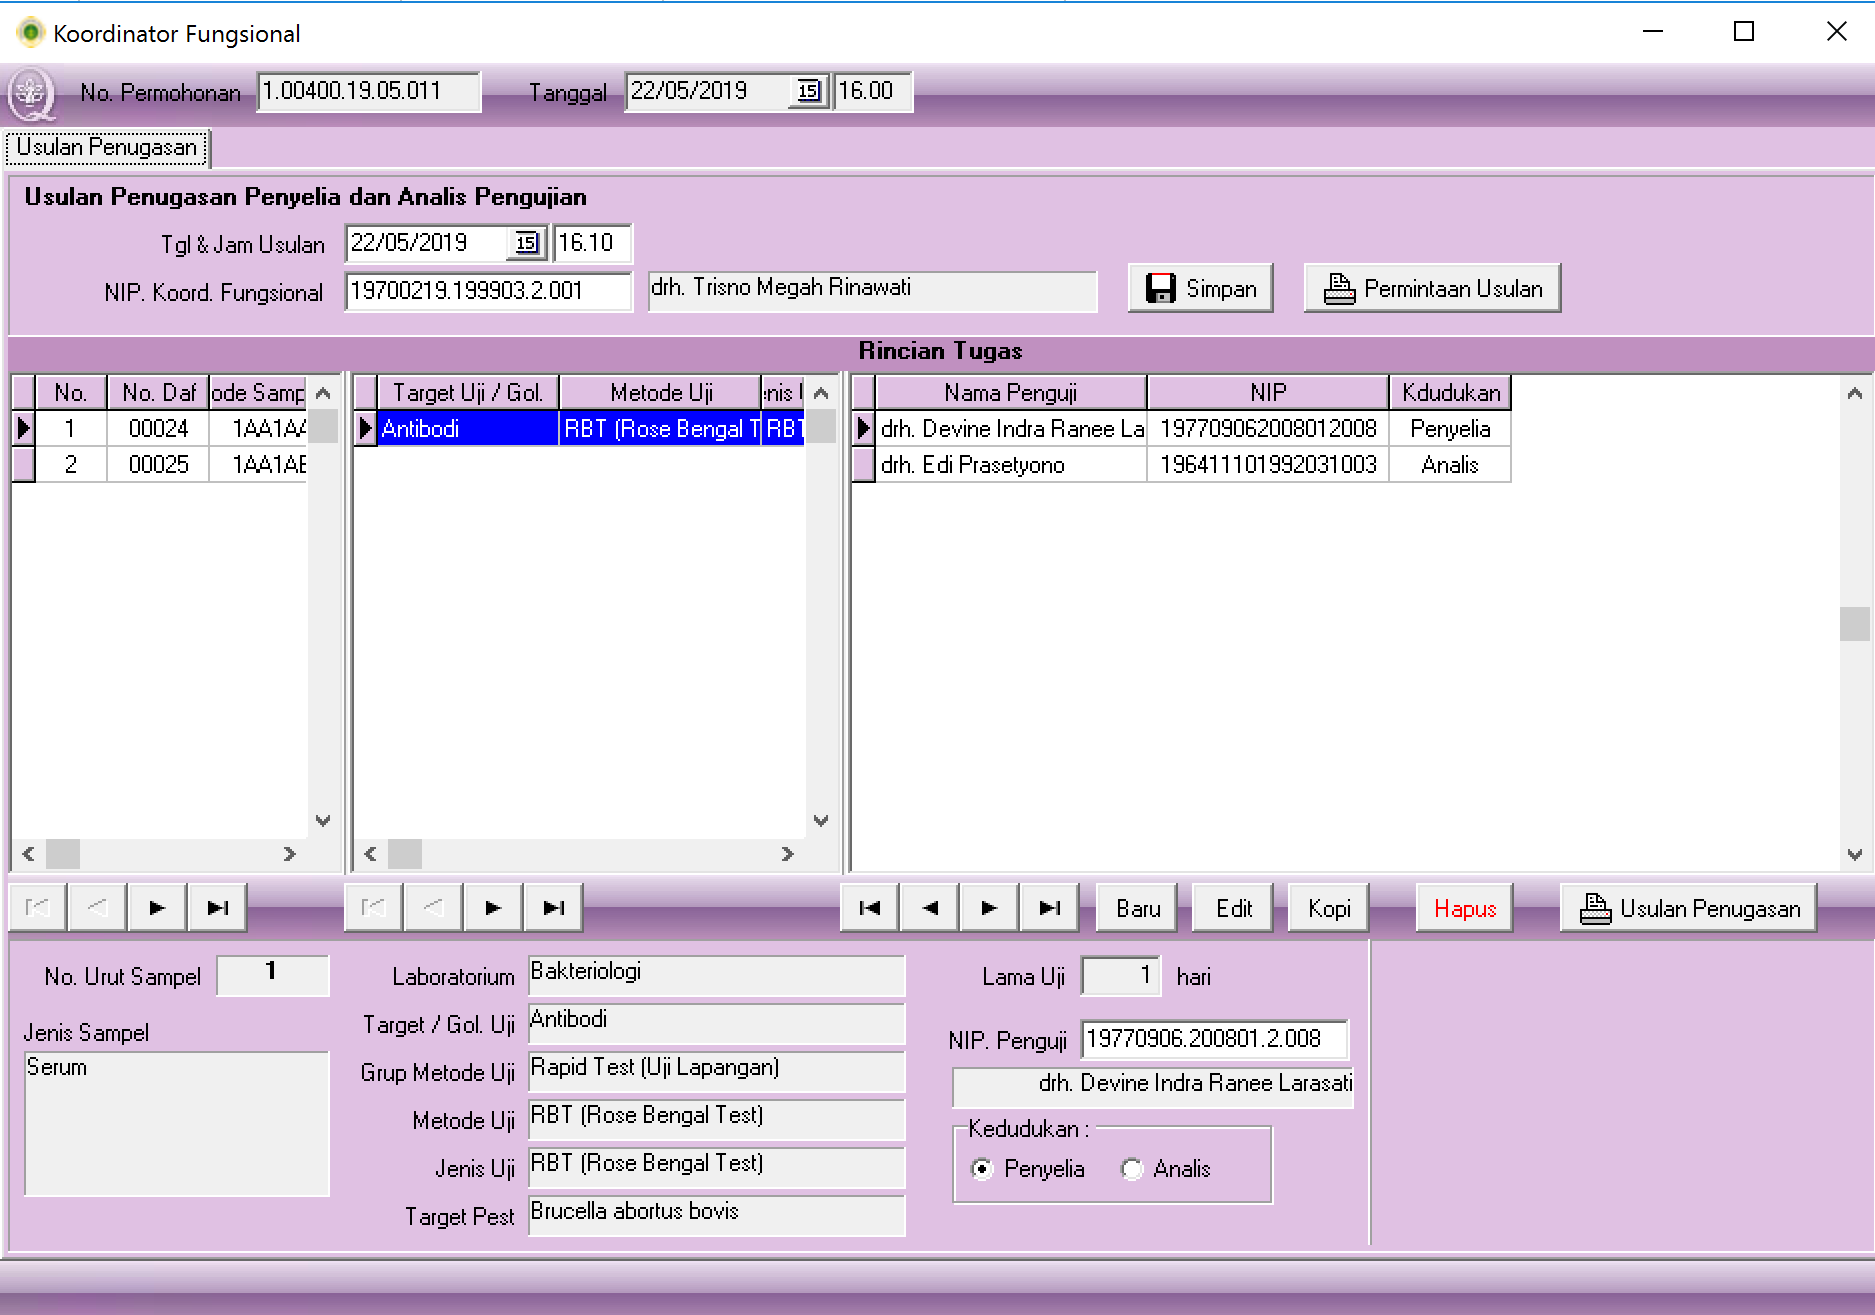Go to last record in Nama Penguji navigator
This screenshot has height=1315, width=1875.
1049,908
